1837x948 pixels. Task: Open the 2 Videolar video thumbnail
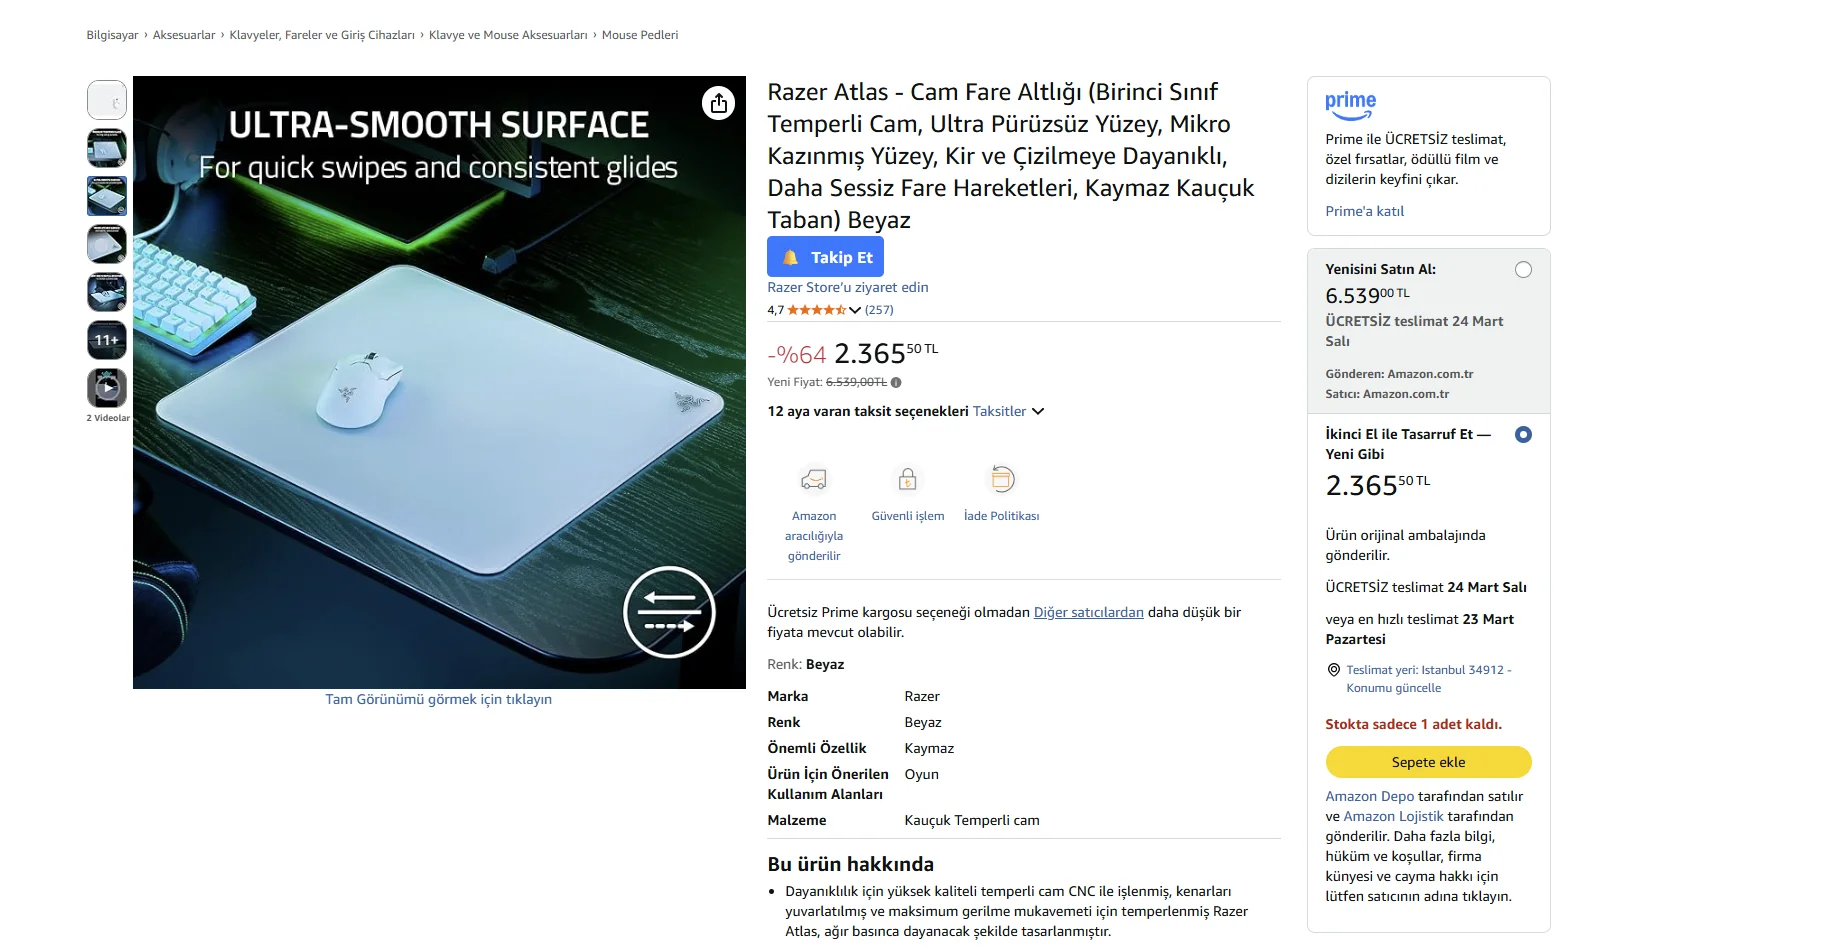[107, 388]
